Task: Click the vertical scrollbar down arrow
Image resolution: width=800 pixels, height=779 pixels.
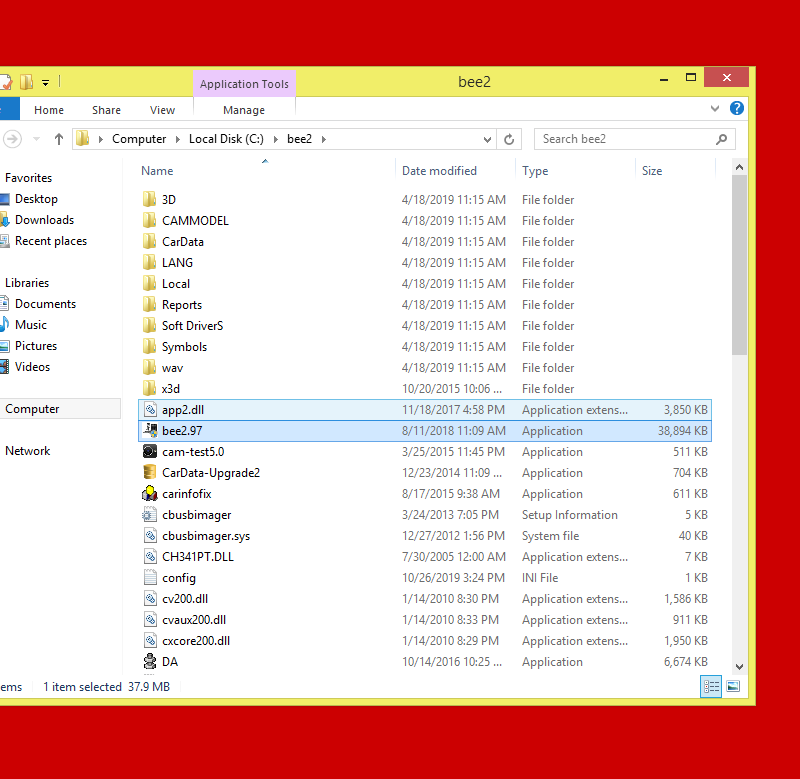Action: pyautogui.click(x=739, y=666)
